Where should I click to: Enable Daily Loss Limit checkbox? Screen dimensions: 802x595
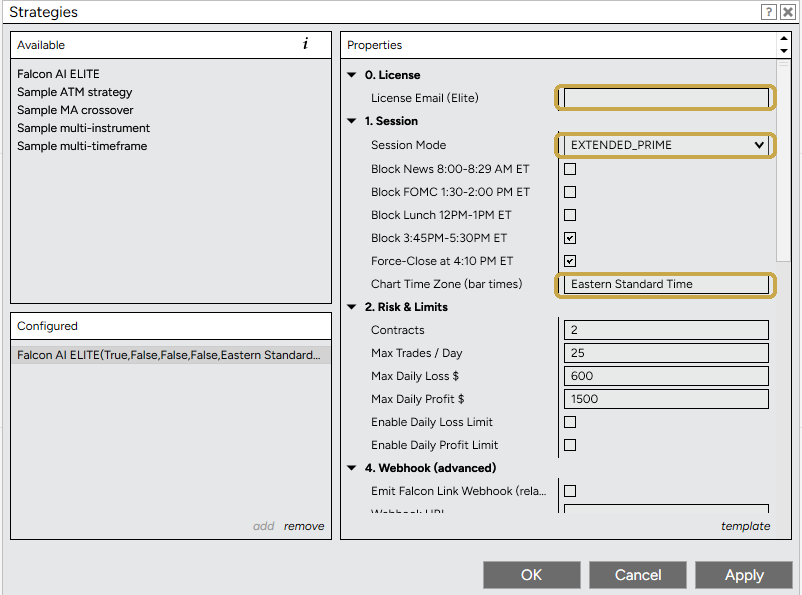pyautogui.click(x=570, y=422)
